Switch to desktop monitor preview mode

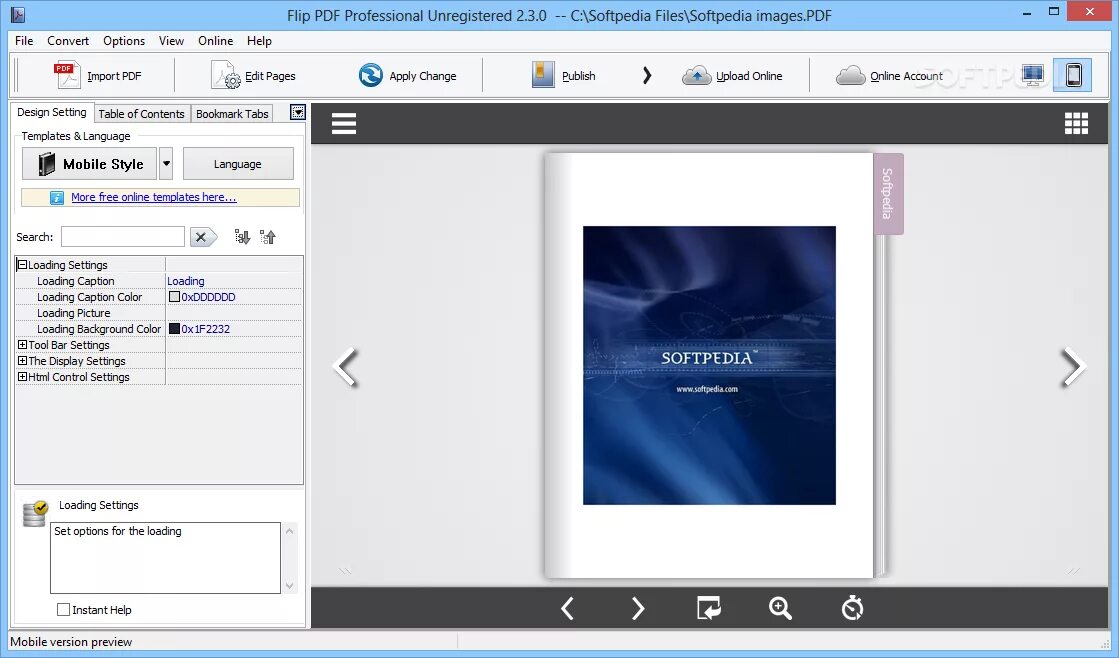coord(1032,75)
